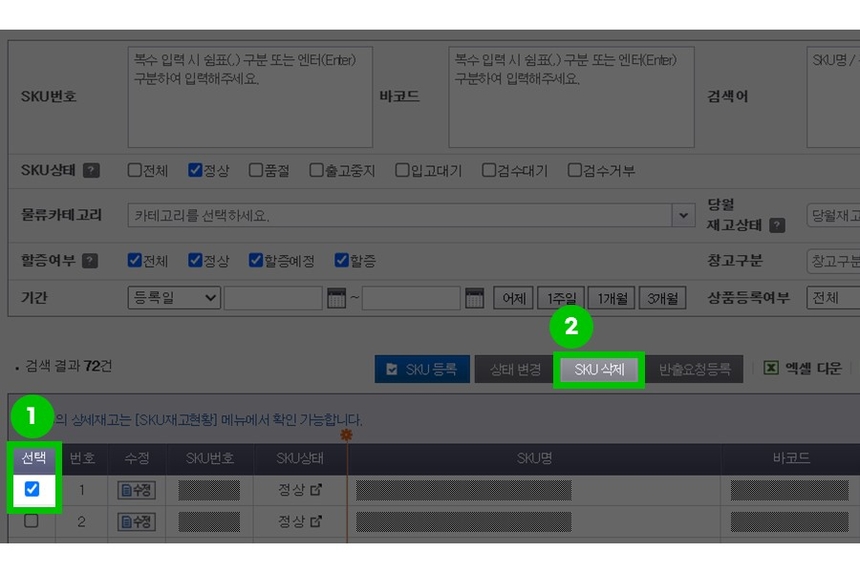Uncheck 전체 under 할증여부
Image resolution: width=860 pixels, height=573 pixels.
pyautogui.click(x=134, y=260)
